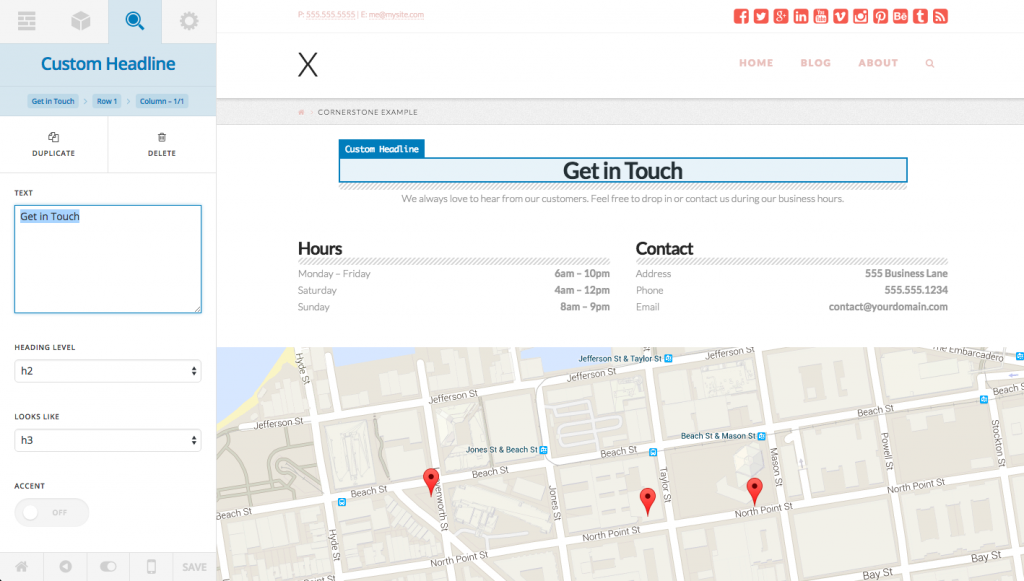
Task: Click the Inspector magnifier tab
Action: click(x=134, y=21)
